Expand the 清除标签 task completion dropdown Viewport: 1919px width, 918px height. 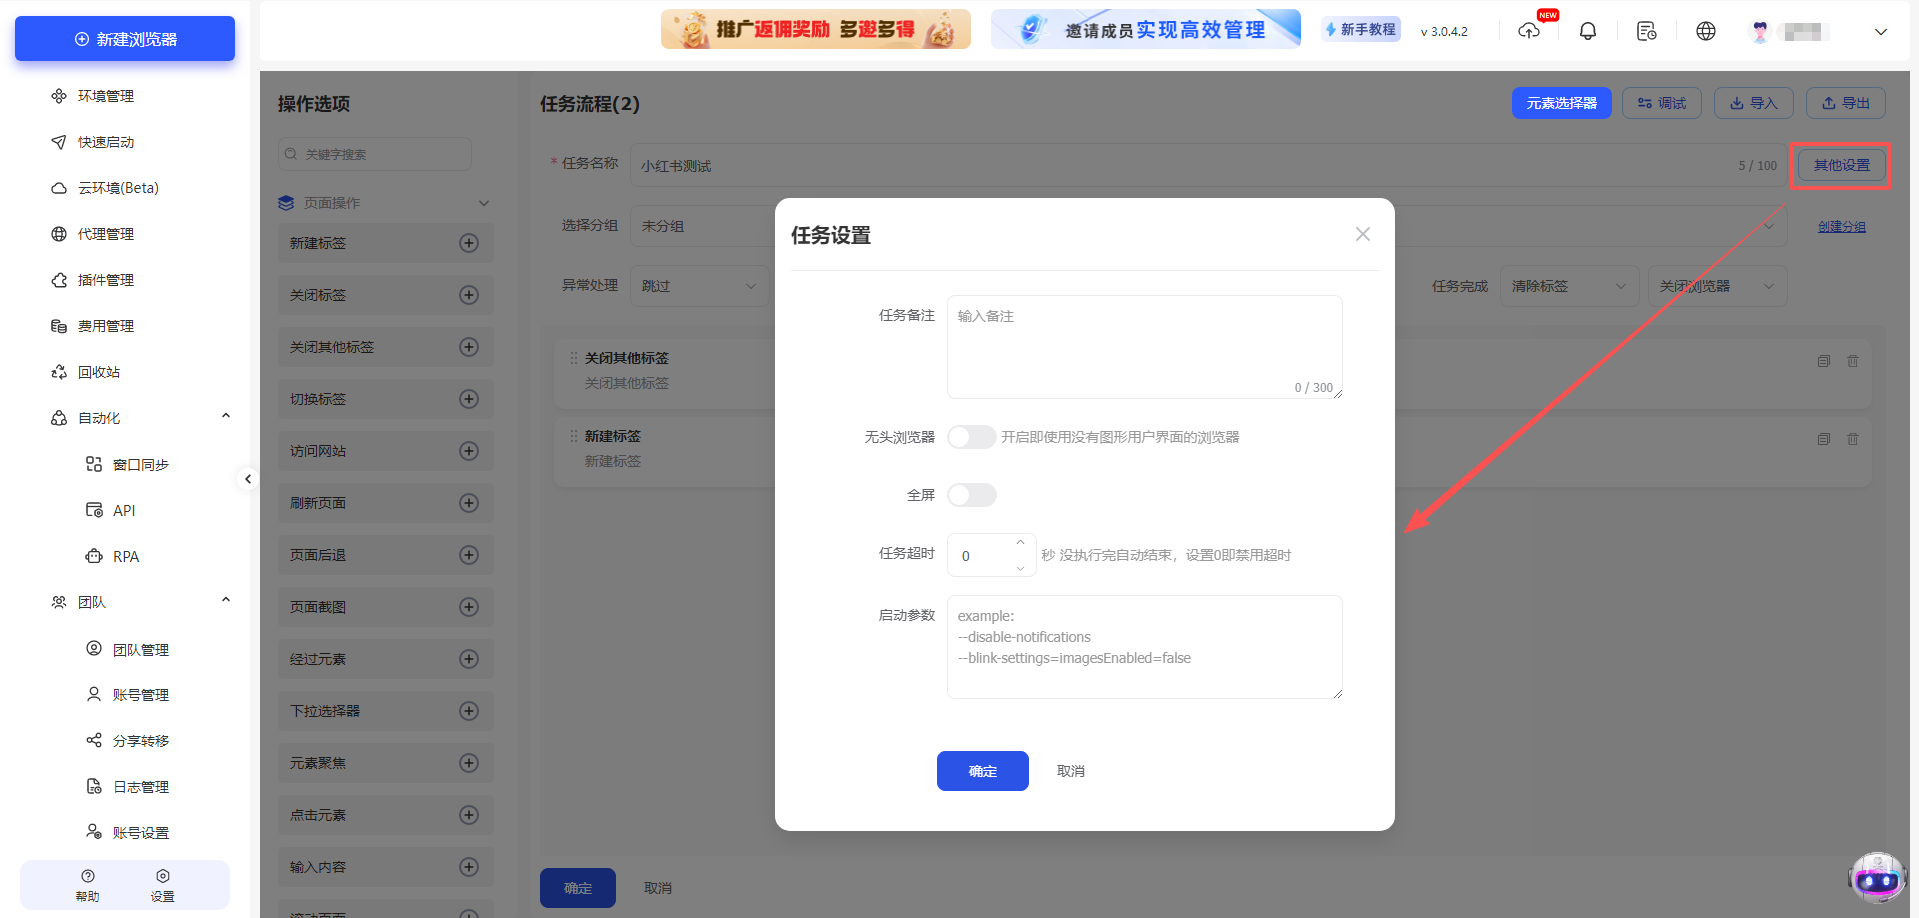(1568, 285)
